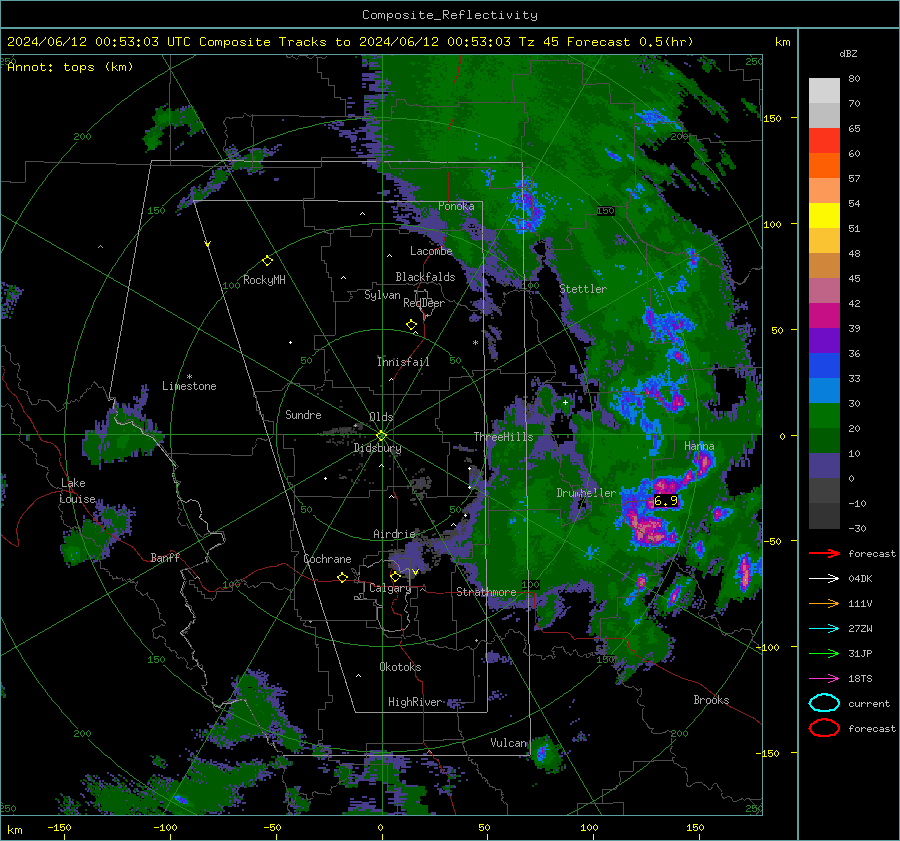Click the cyan 27ZW track arrow

(824, 629)
